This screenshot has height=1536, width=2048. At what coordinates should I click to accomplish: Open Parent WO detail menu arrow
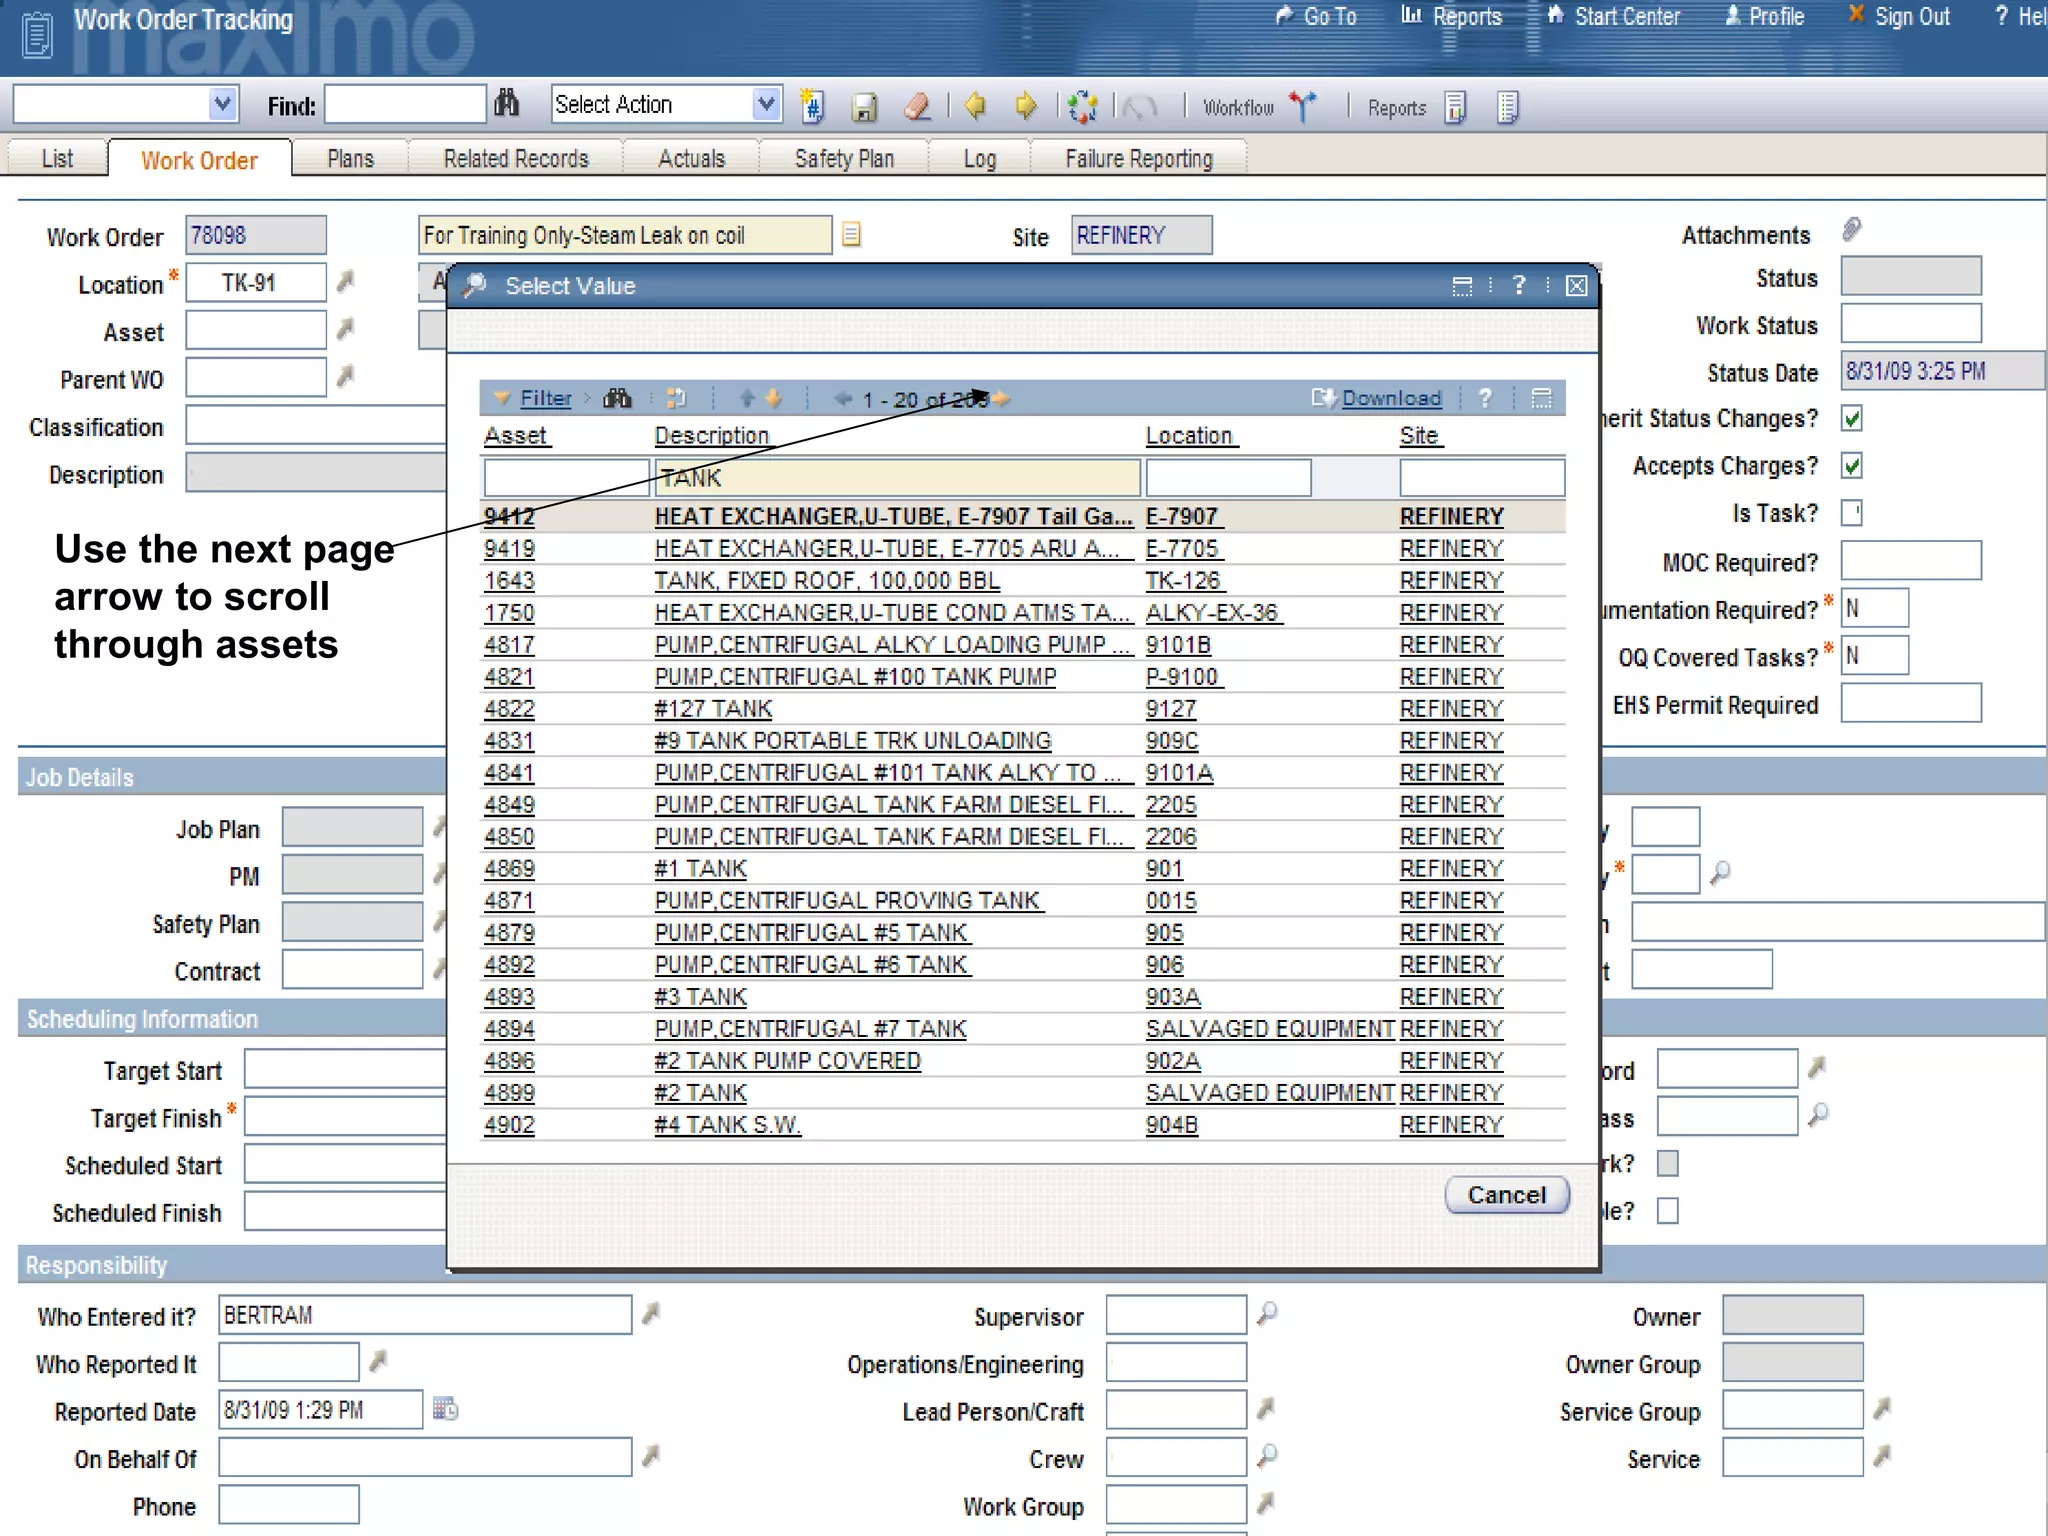coord(346,376)
